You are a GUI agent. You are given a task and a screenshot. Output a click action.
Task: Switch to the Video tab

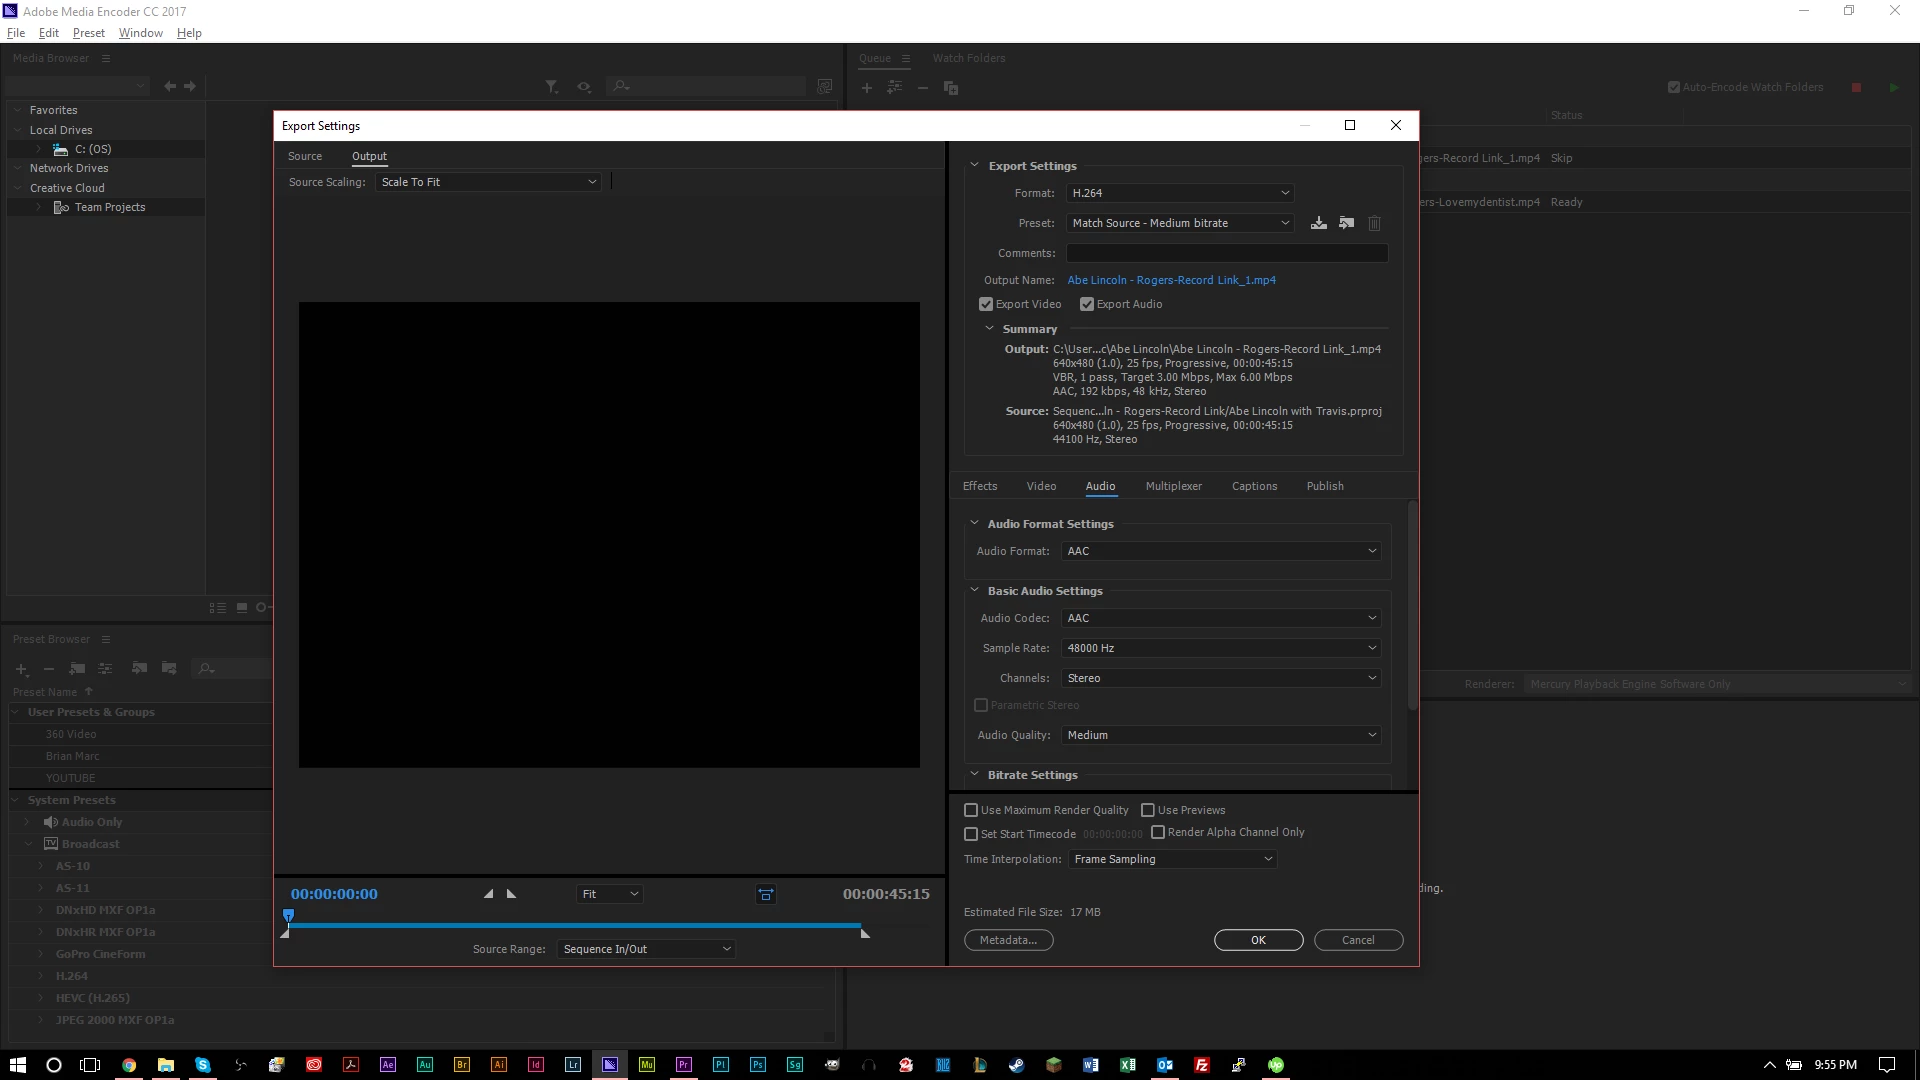[1041, 486]
